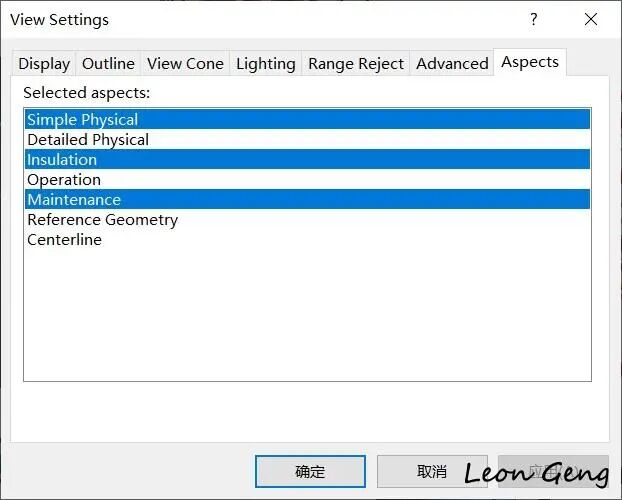Select the Detailed Physical aspect
The height and width of the screenshot is (500, 622).
pos(307,140)
